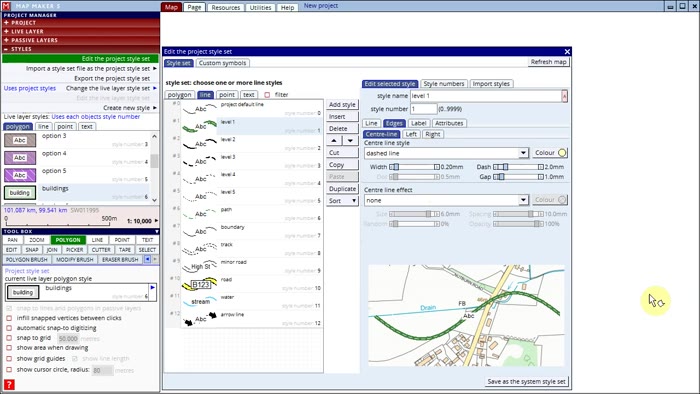
Task: Click the buildings polygon swatch in style list
Action: [20, 193]
